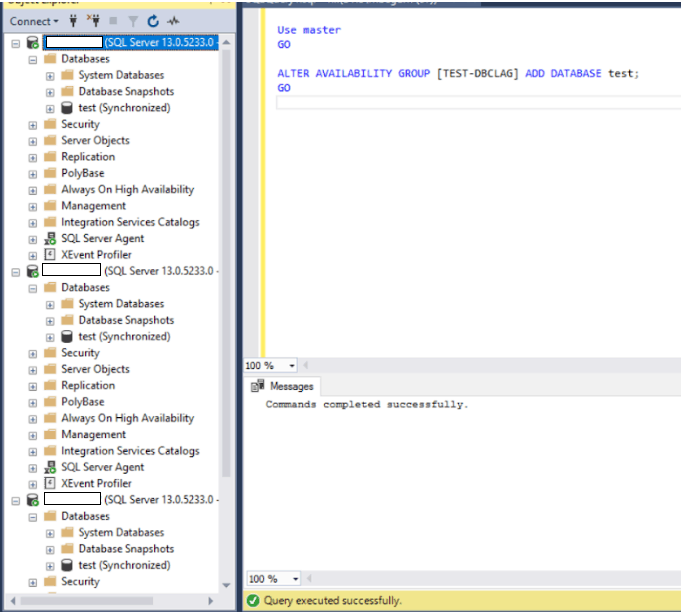Viewport: 683px width, 612px height.
Task: Click the Object Explorer horizontal scroll left arrow
Action: coord(14,601)
